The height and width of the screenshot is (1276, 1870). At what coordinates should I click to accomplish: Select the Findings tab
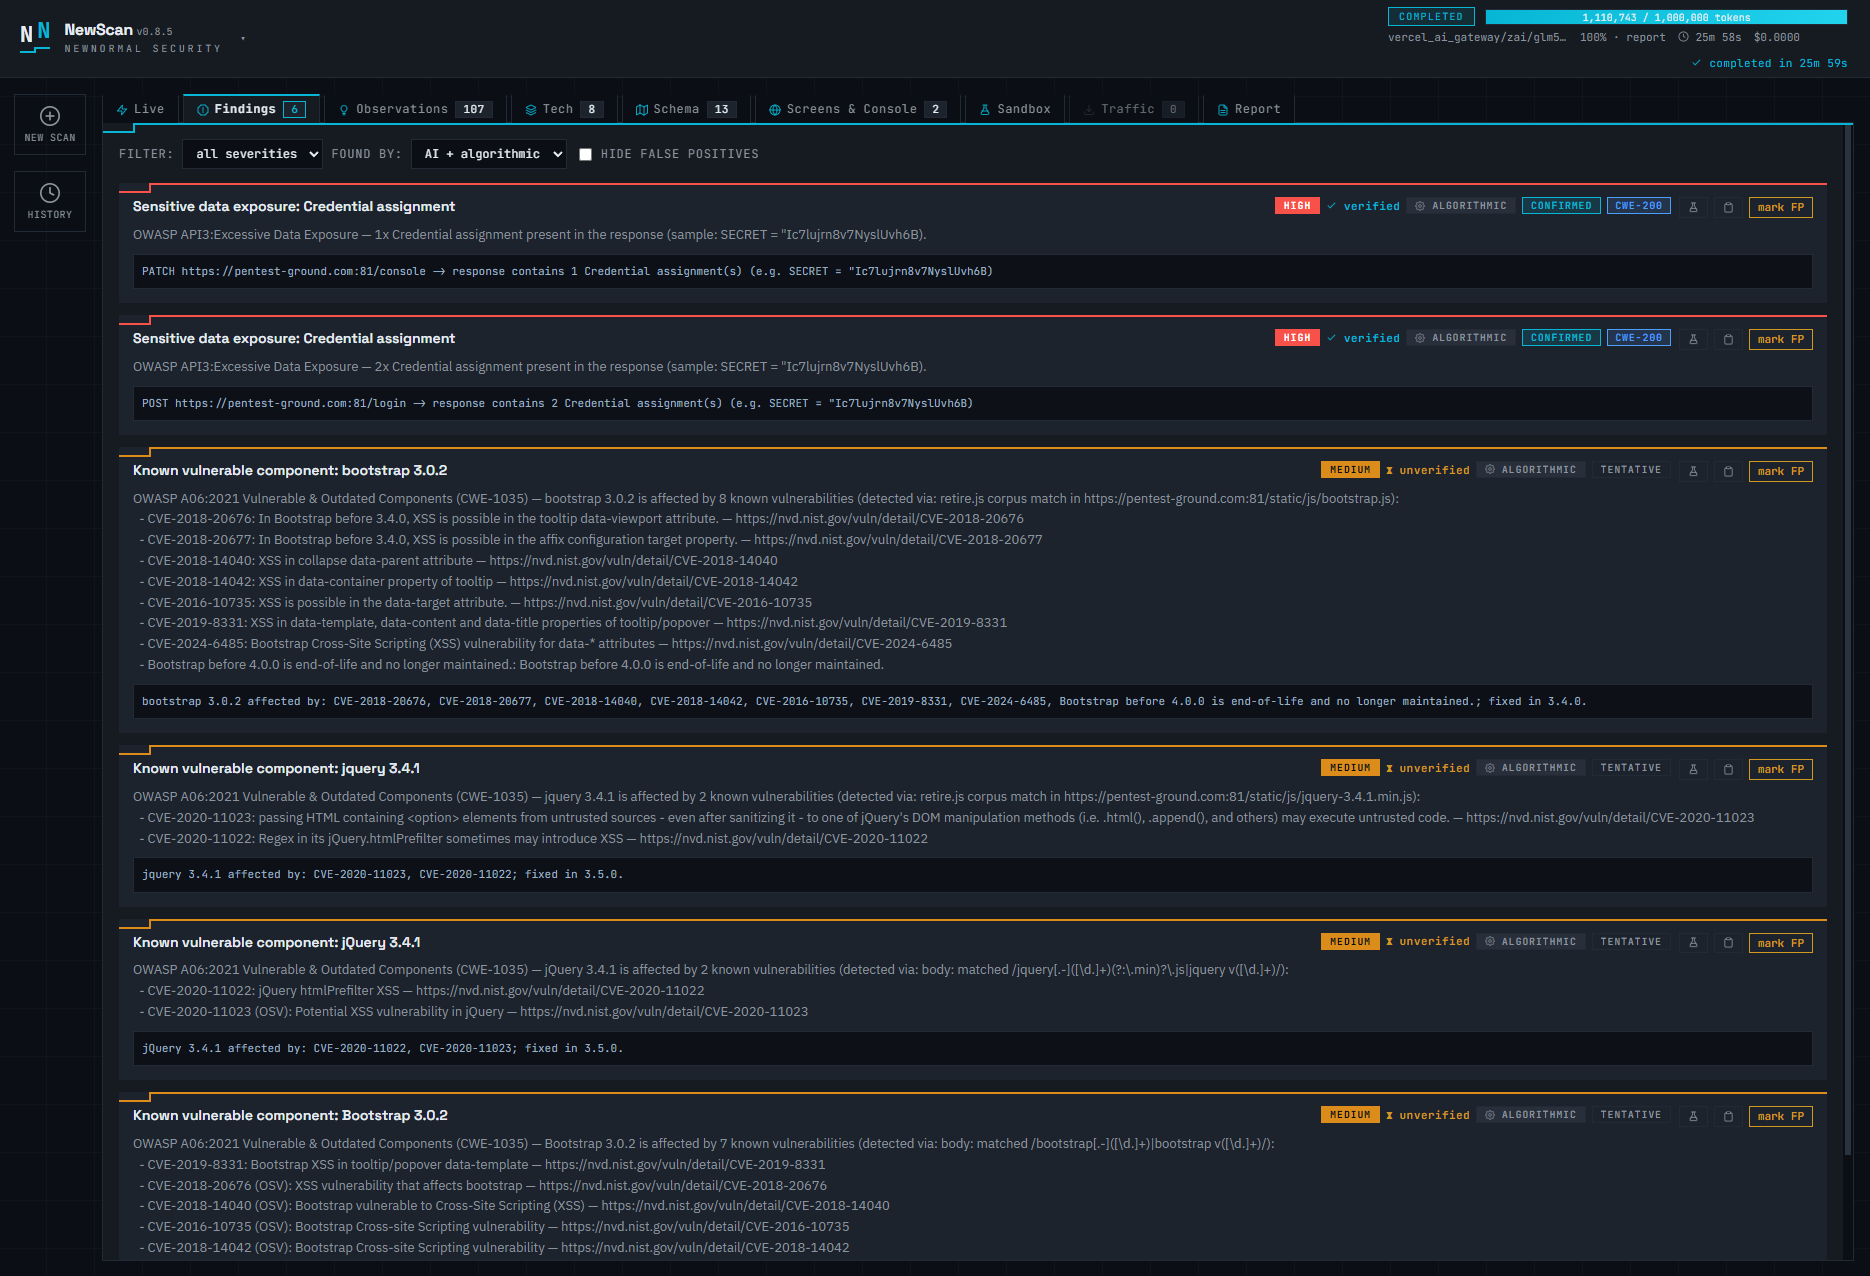(x=250, y=109)
